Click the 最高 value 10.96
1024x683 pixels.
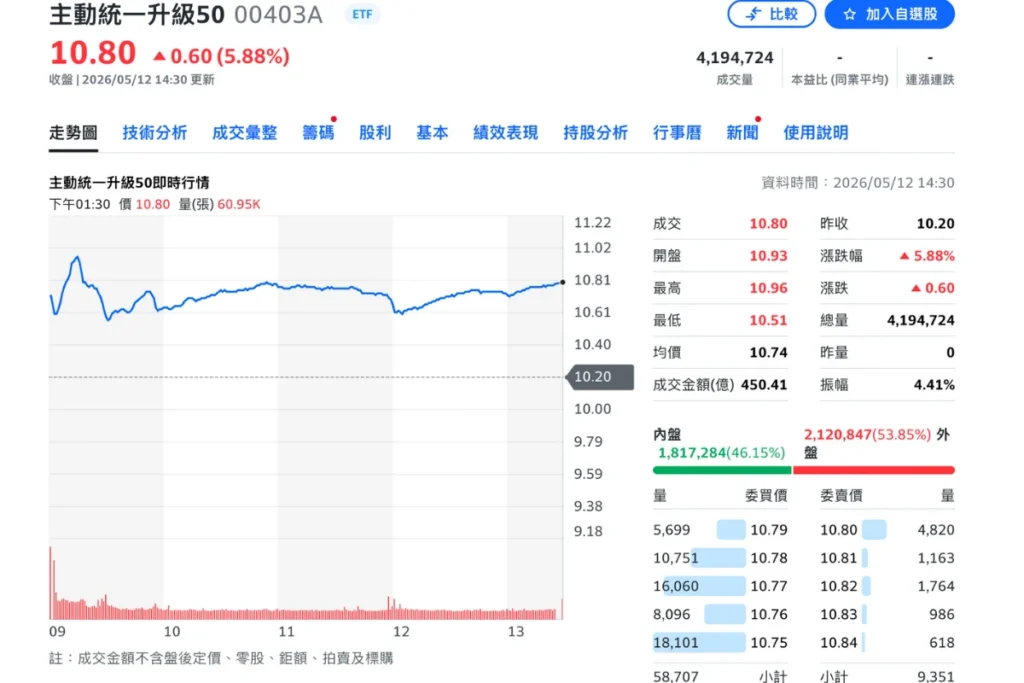pyautogui.click(x=768, y=288)
